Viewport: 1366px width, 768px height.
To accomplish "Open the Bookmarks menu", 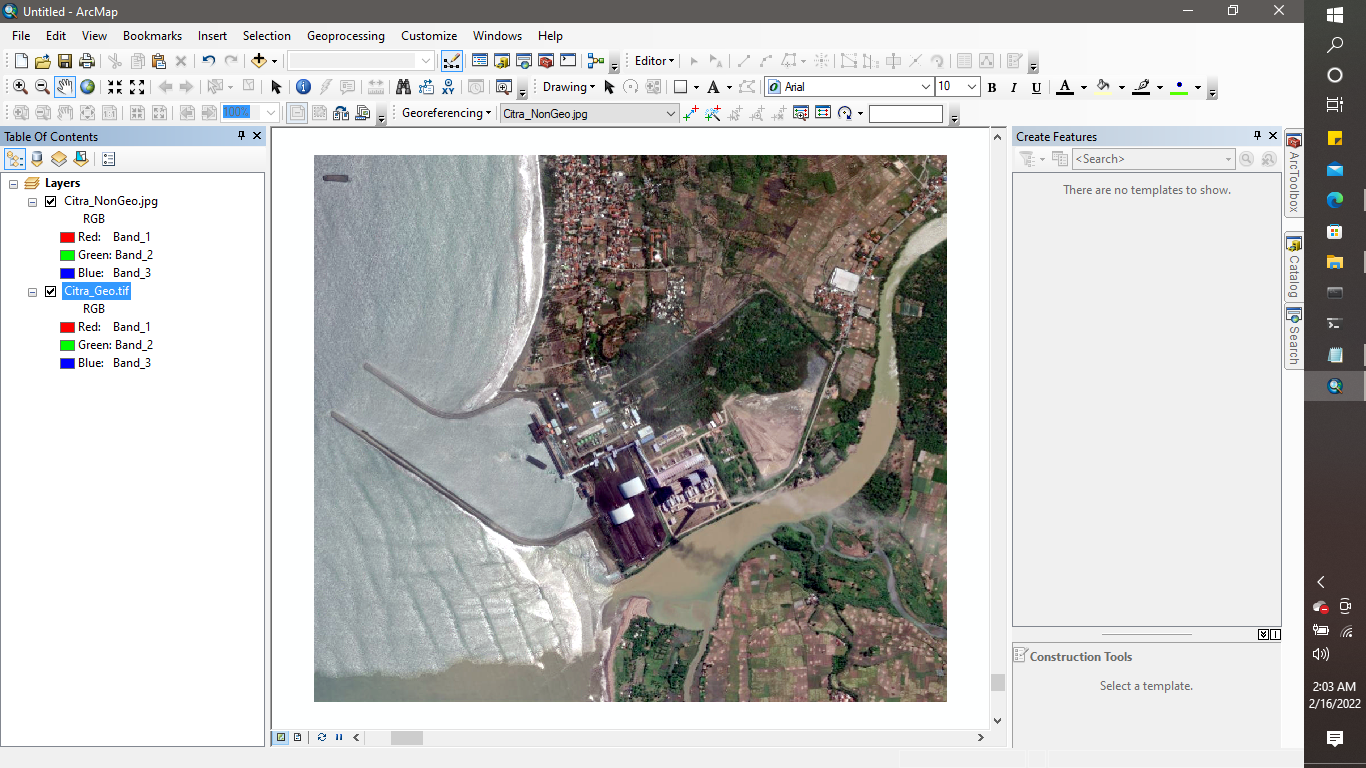I will tap(152, 35).
